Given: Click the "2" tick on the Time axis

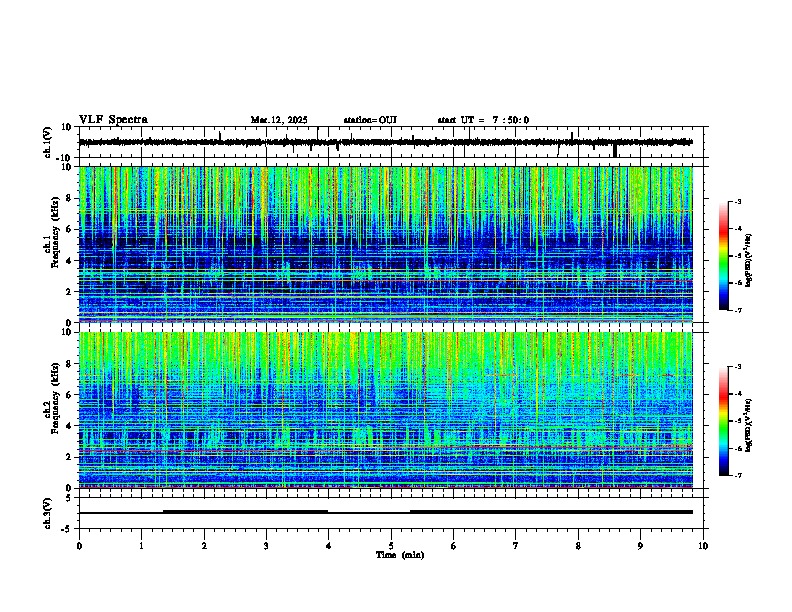Looking at the screenshot, I should [x=204, y=546].
